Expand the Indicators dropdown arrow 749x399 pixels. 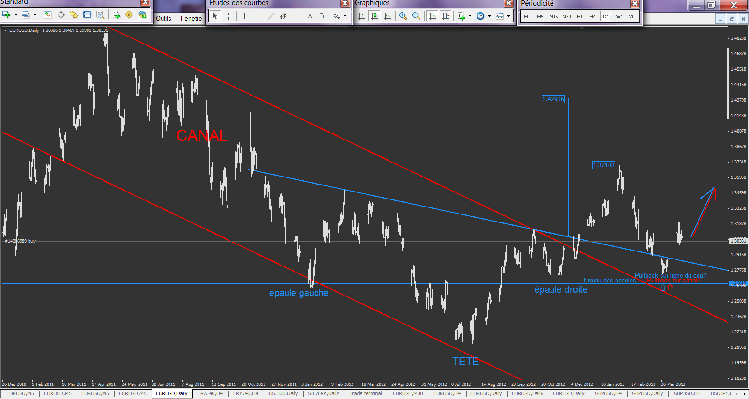470,16
